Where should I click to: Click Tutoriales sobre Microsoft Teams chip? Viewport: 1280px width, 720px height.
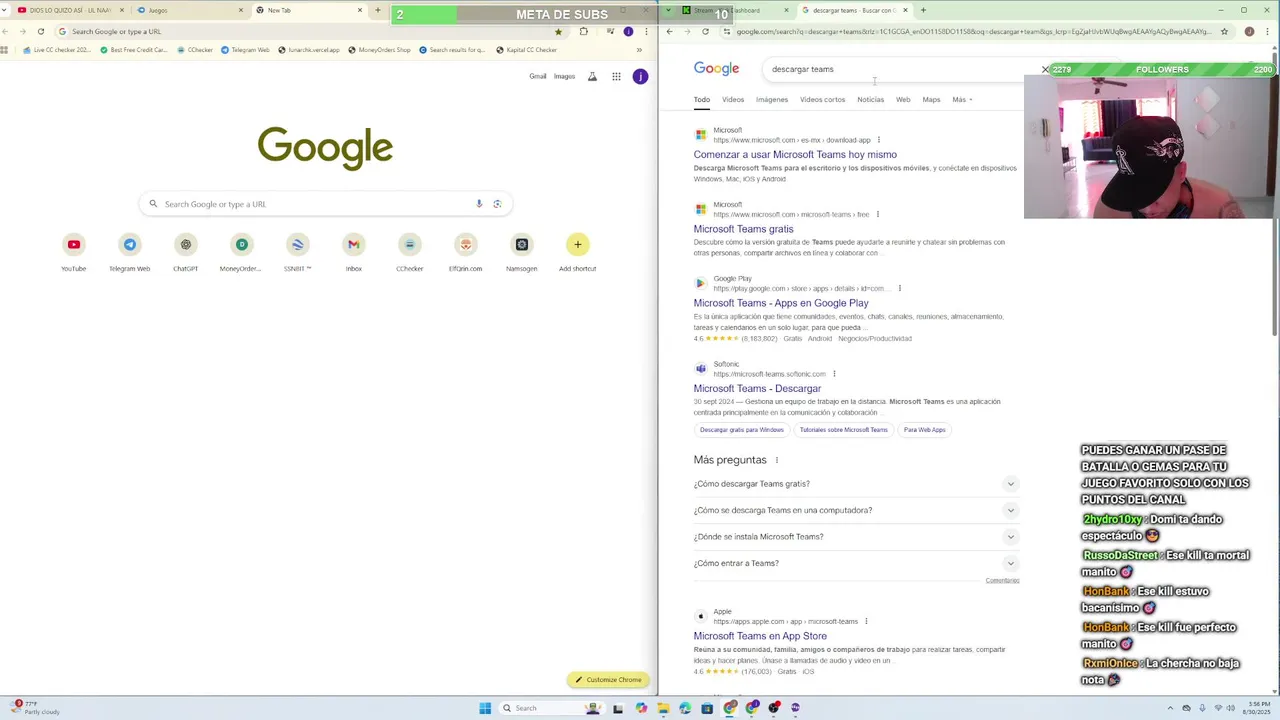coord(843,430)
